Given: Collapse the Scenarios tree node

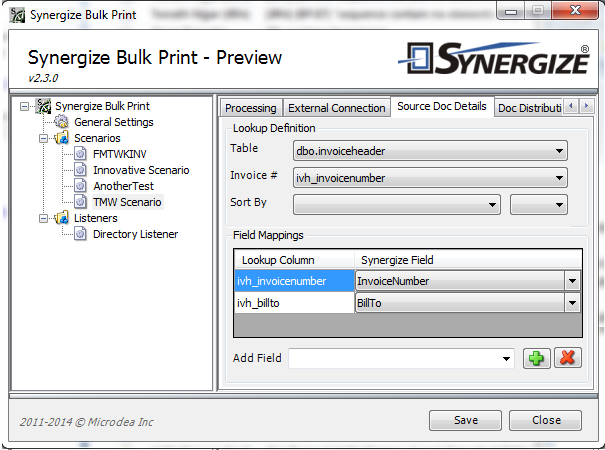Looking at the screenshot, I should coord(43,138).
